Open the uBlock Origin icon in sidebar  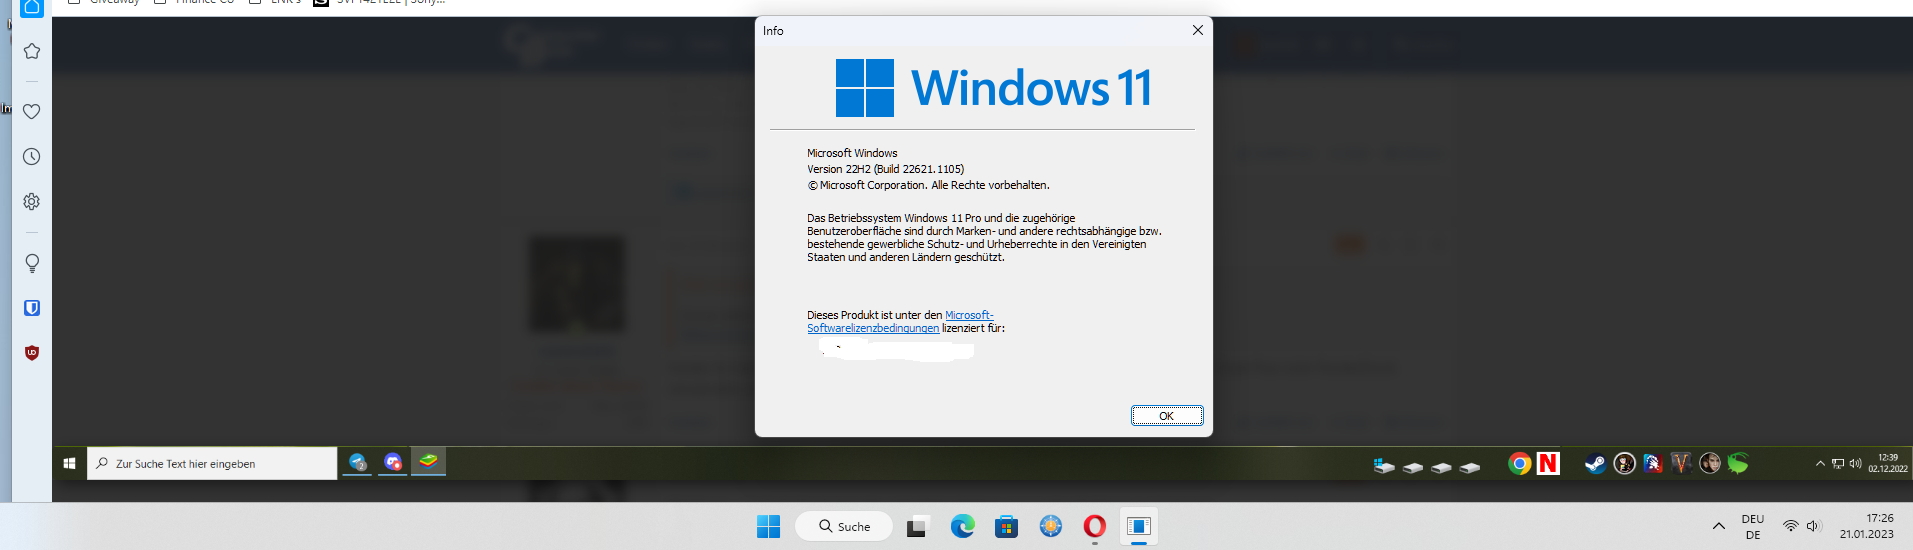coord(32,352)
